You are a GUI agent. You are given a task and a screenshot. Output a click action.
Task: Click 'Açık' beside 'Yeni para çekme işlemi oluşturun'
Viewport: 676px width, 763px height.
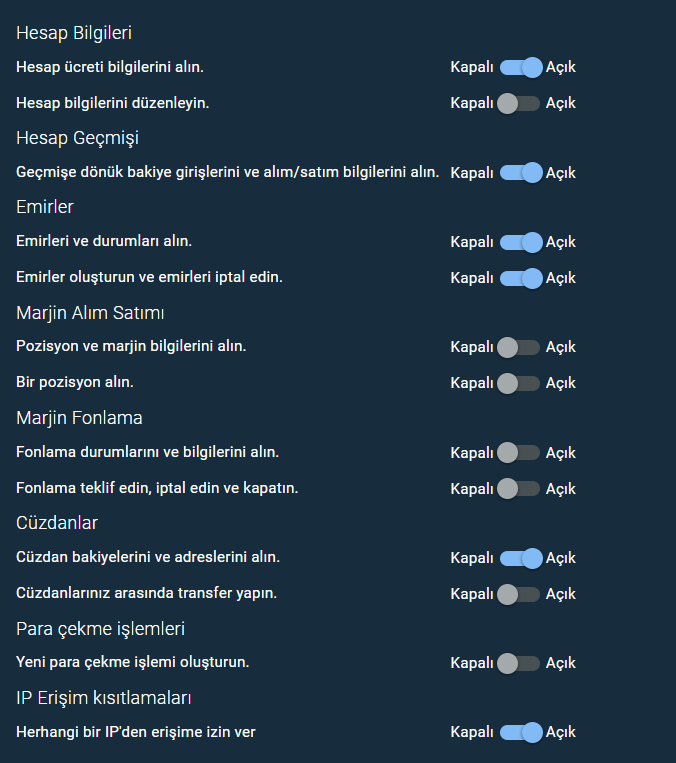pos(561,663)
